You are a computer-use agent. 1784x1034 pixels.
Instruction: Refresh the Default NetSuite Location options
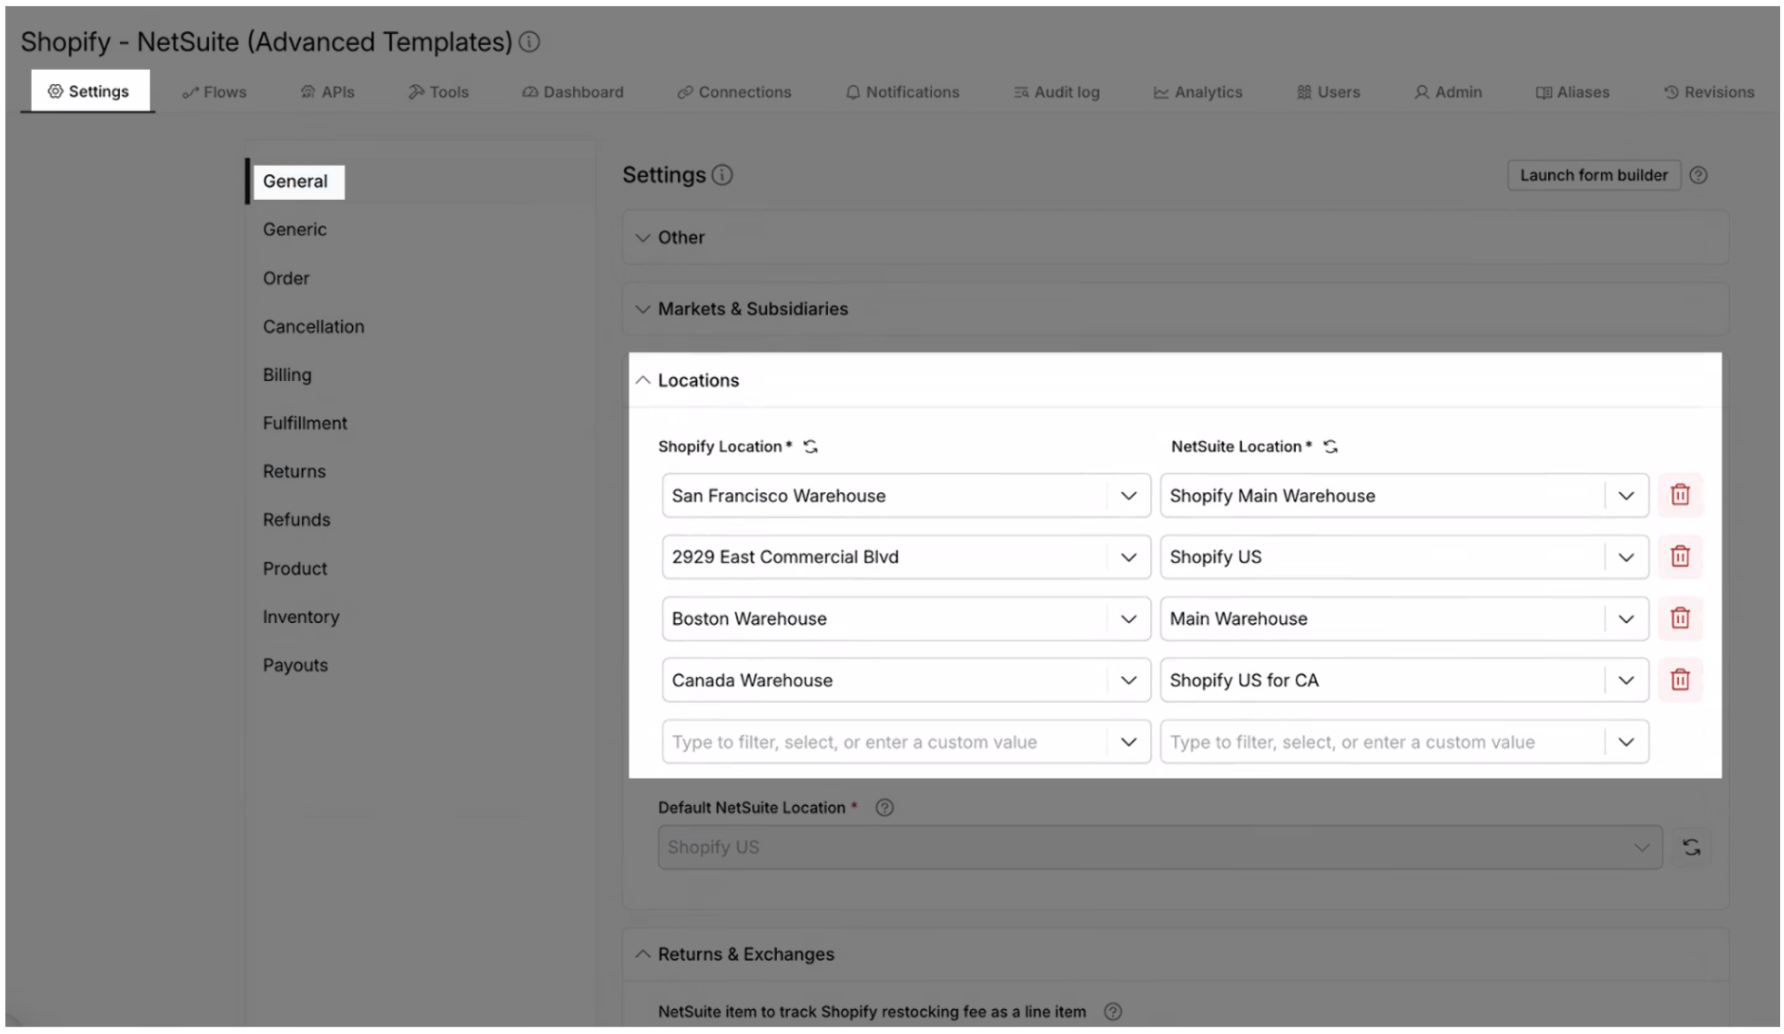point(1691,848)
